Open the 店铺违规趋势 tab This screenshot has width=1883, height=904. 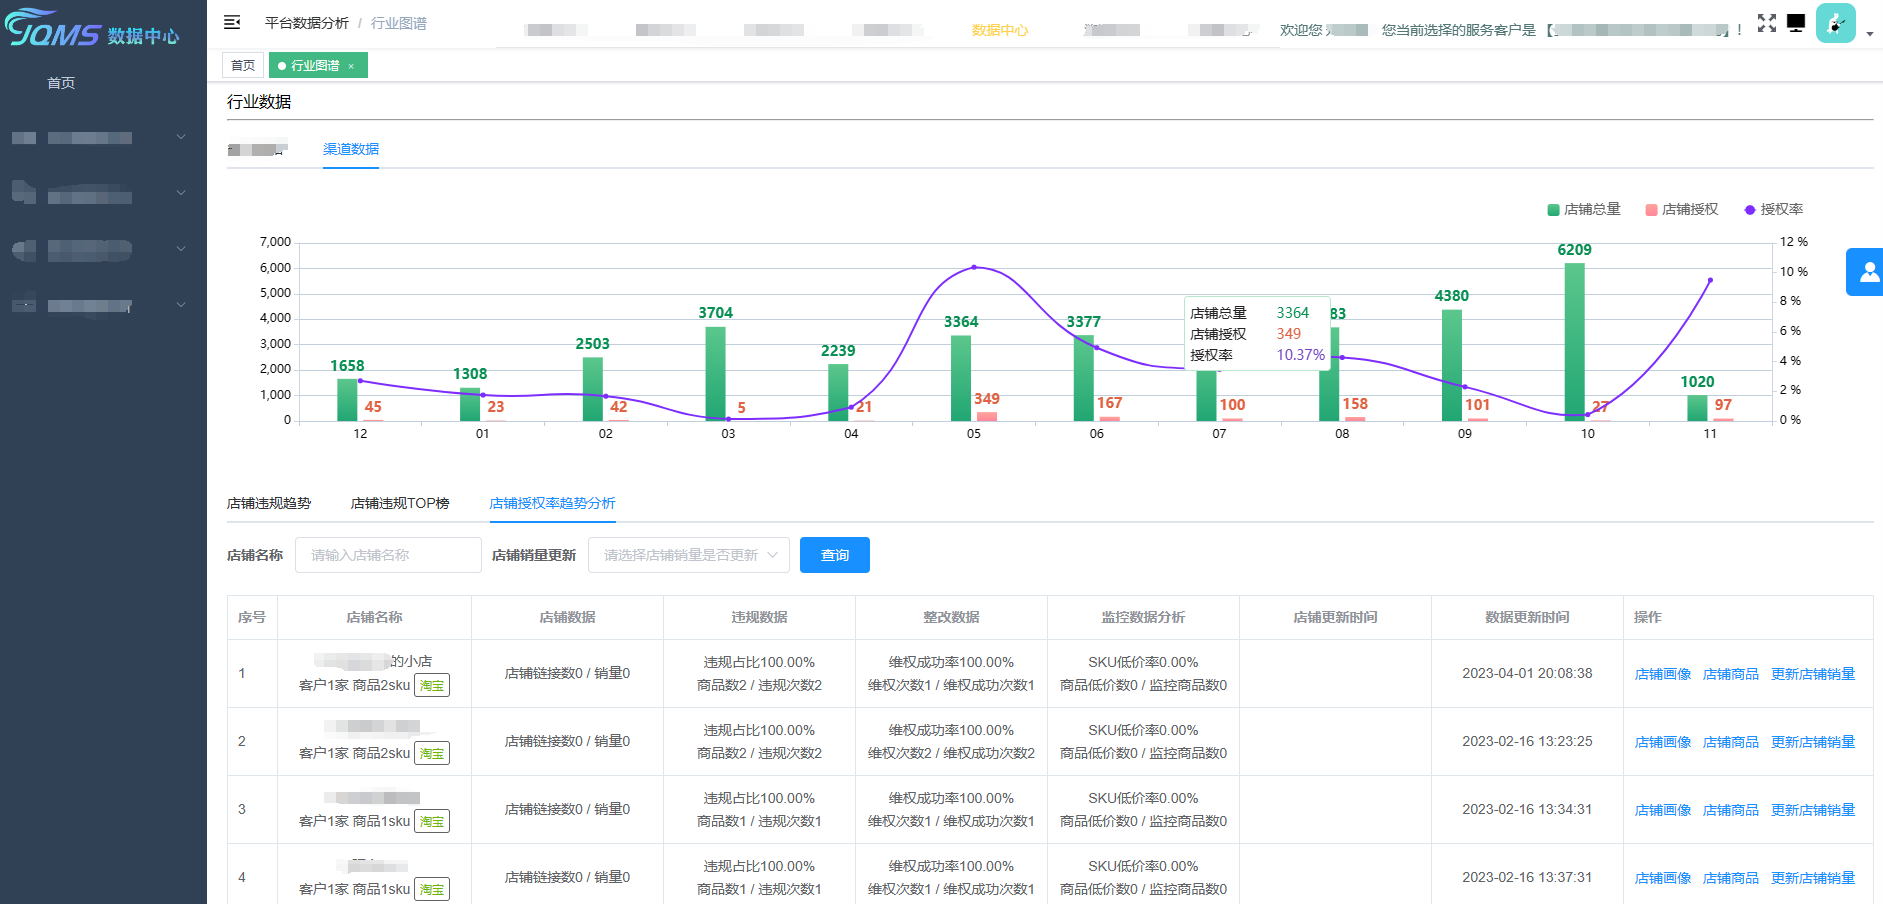(269, 503)
